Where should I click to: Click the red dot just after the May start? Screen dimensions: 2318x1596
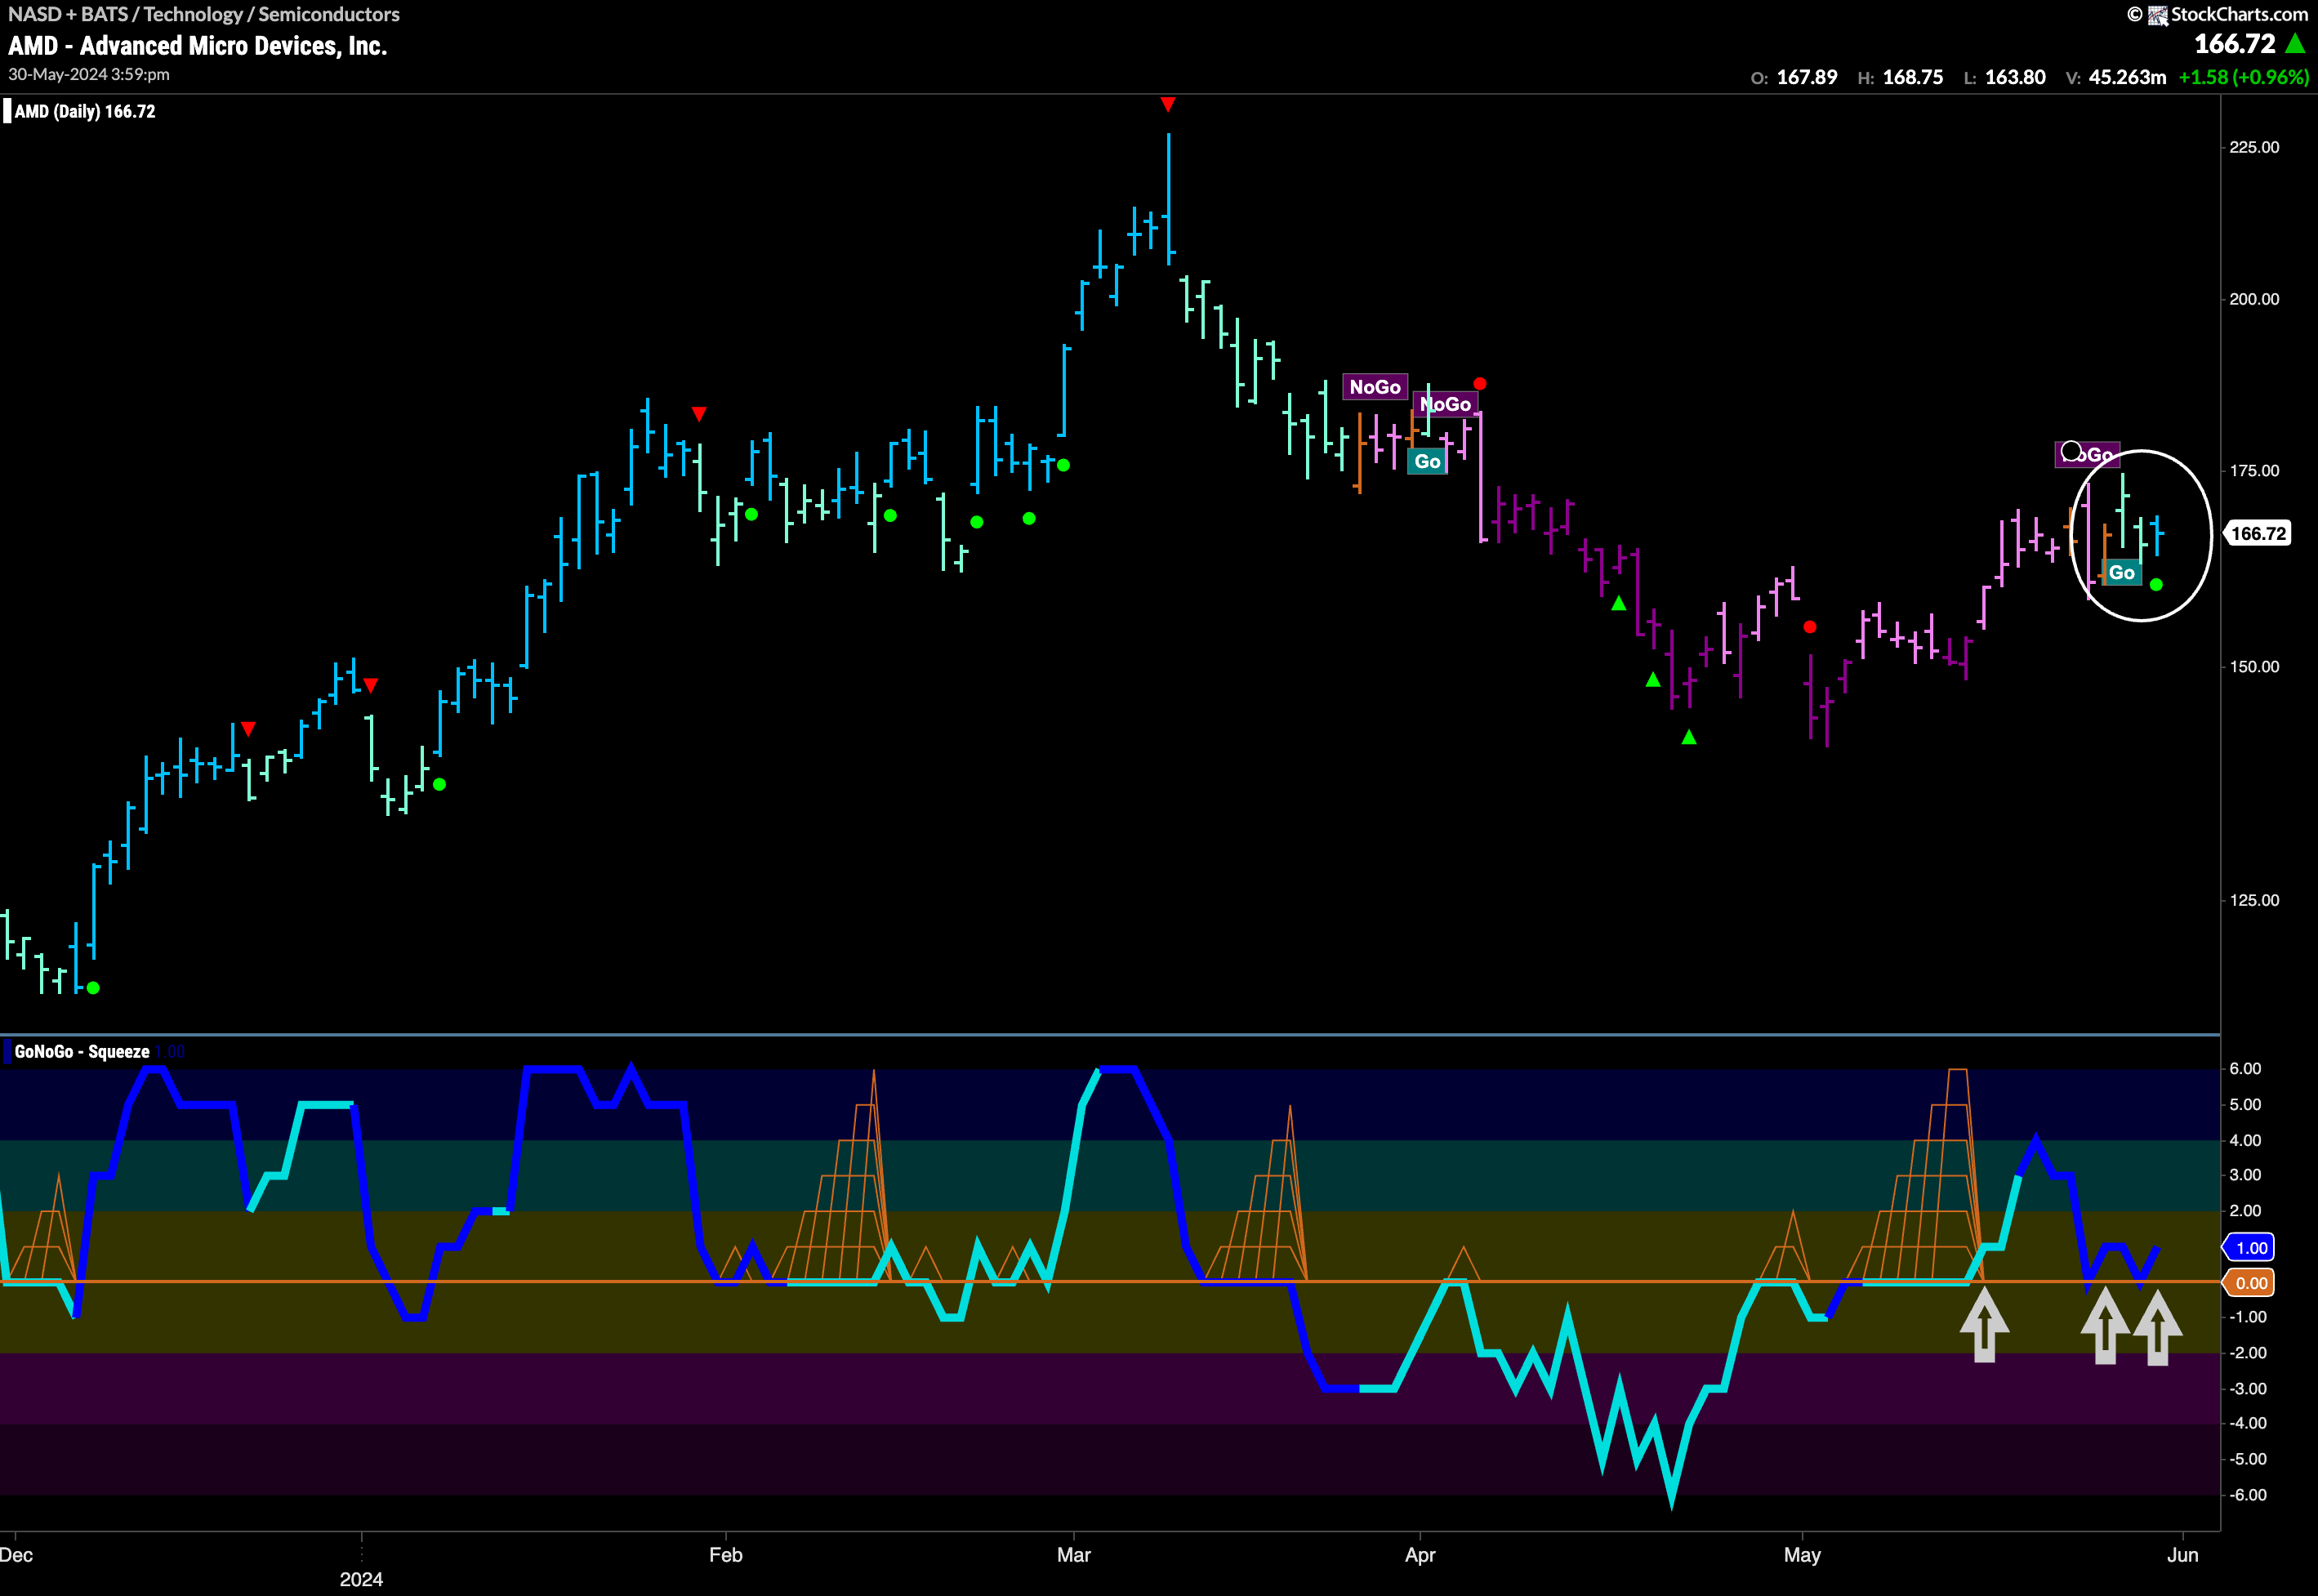[x=1810, y=627]
